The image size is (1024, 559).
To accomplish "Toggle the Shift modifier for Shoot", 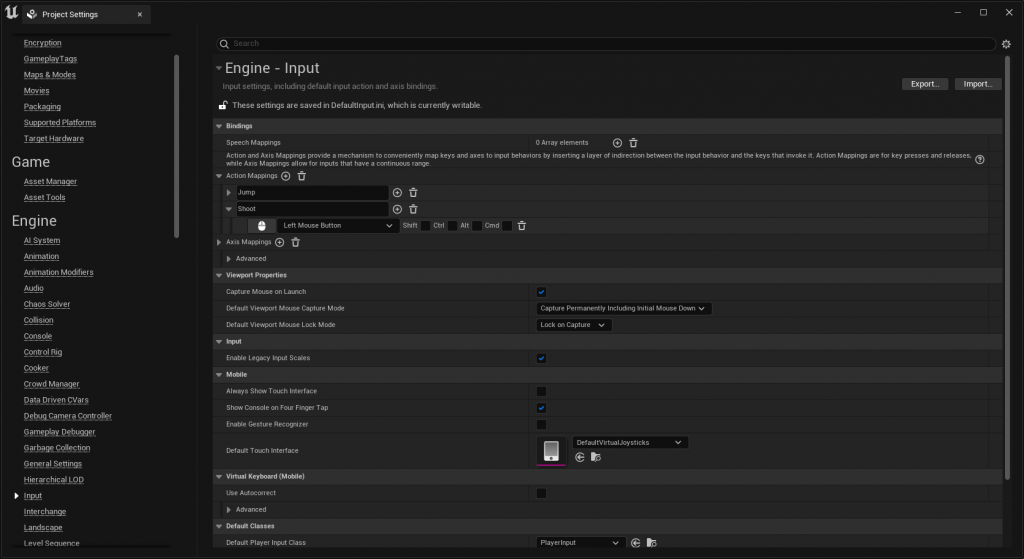I will point(426,225).
